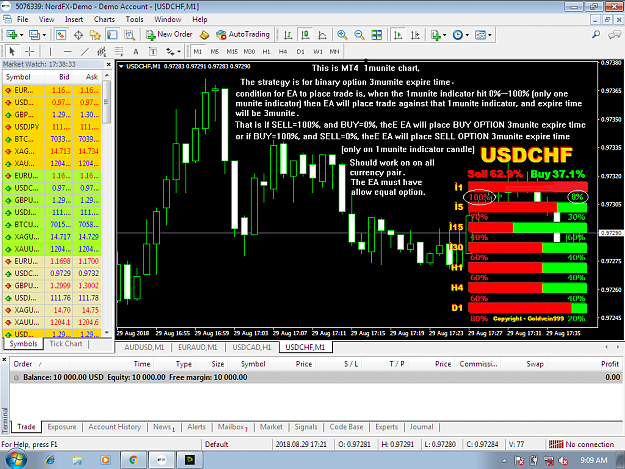Screen dimensions: 625x469
Task: Zoom out on the chart
Action: click(359, 35)
